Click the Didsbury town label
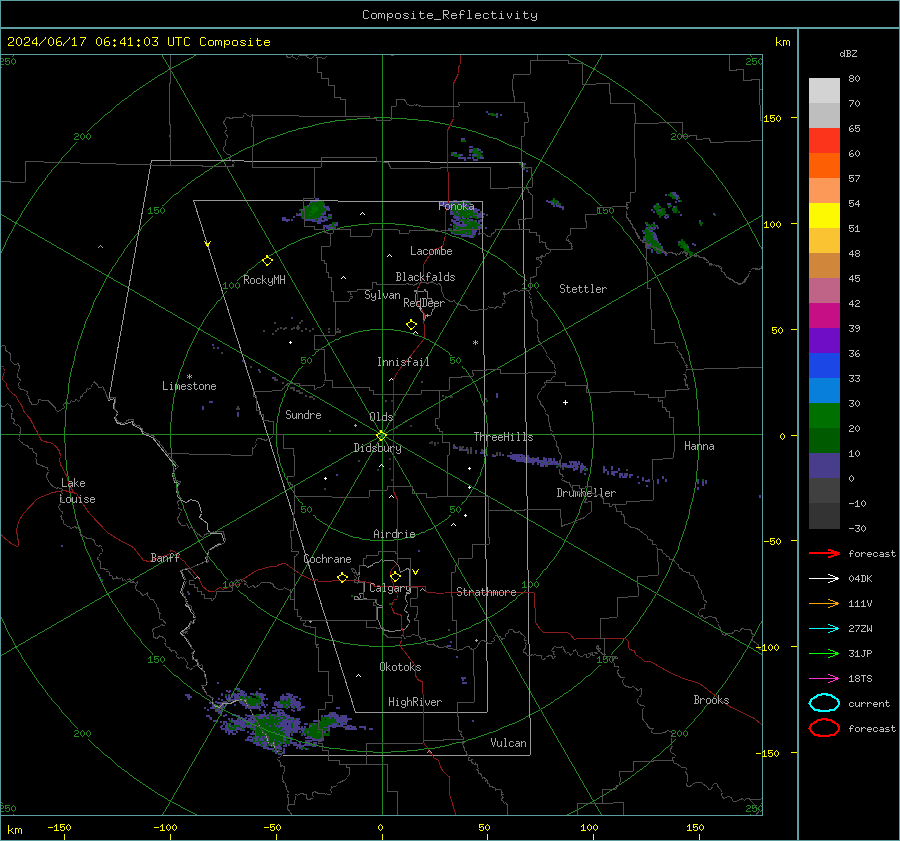The image size is (900, 841). pyautogui.click(x=377, y=448)
